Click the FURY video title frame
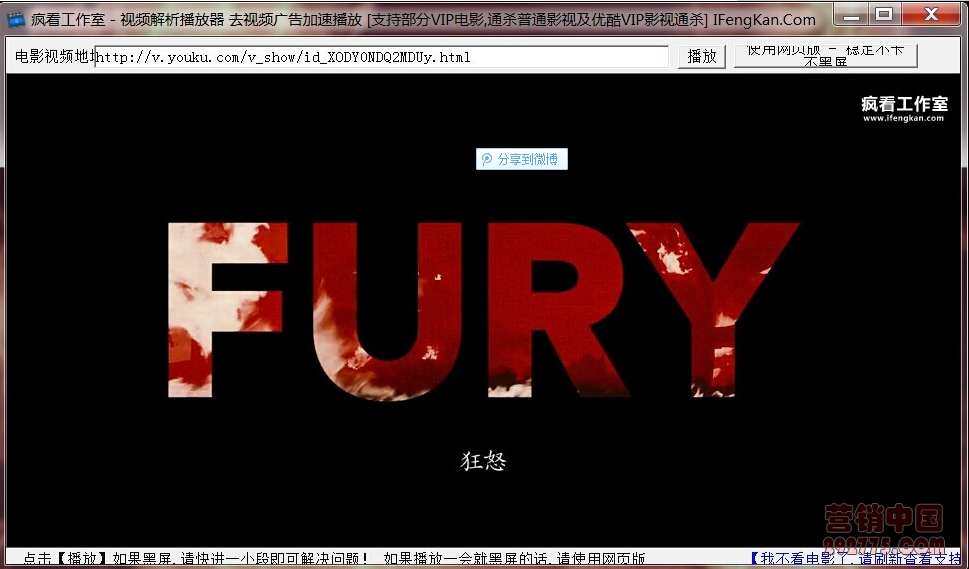969x569 pixels. click(483, 310)
